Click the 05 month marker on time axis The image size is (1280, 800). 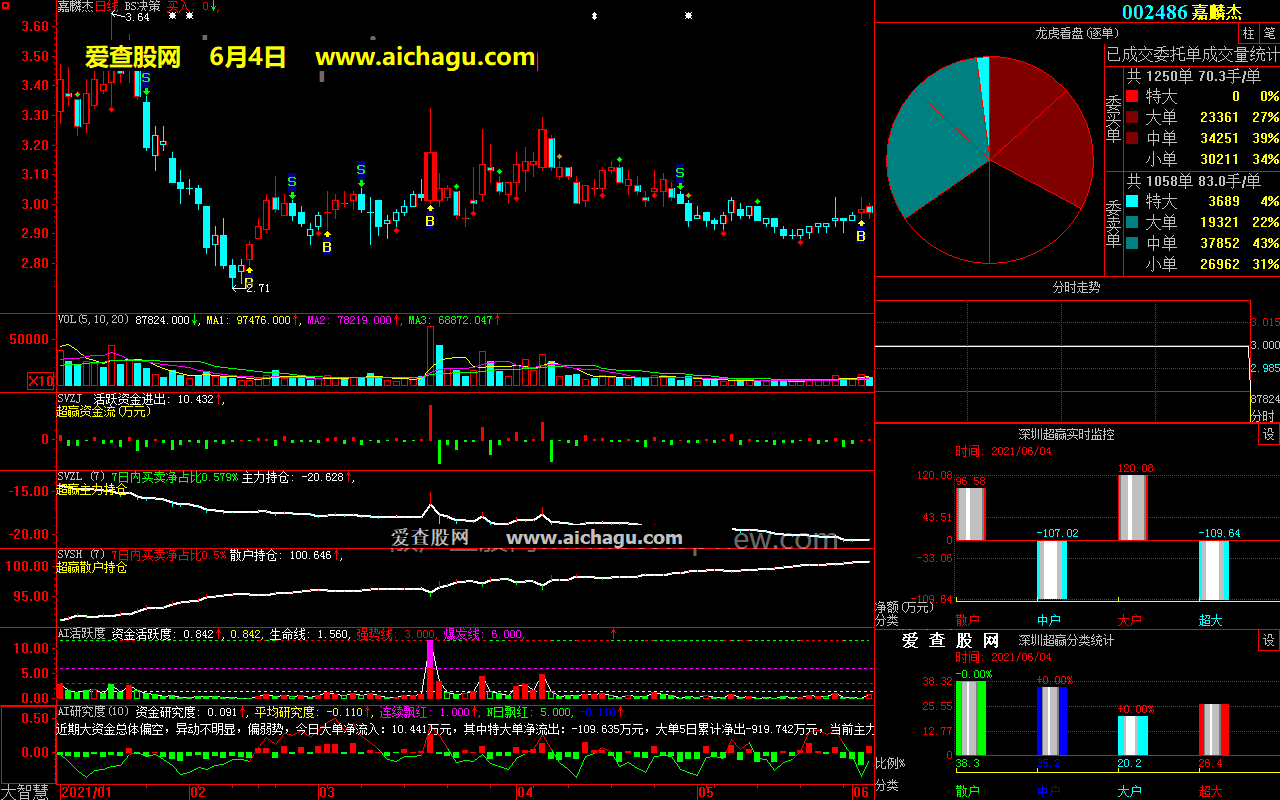tap(707, 792)
